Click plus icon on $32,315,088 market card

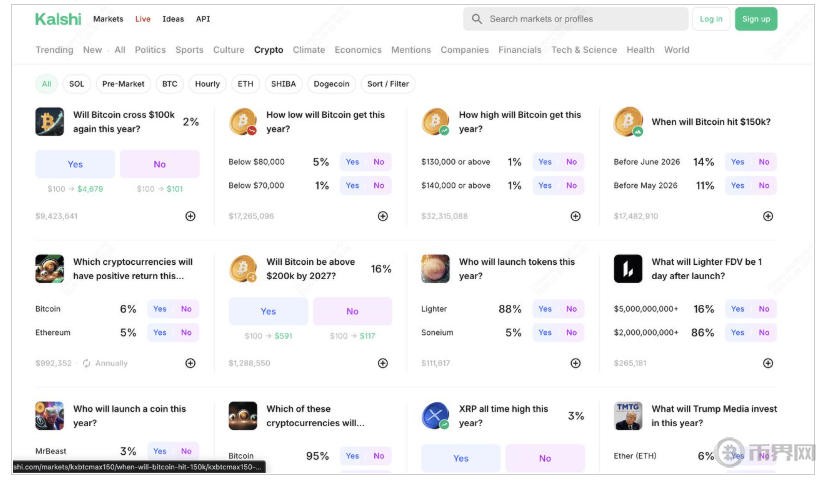point(575,216)
